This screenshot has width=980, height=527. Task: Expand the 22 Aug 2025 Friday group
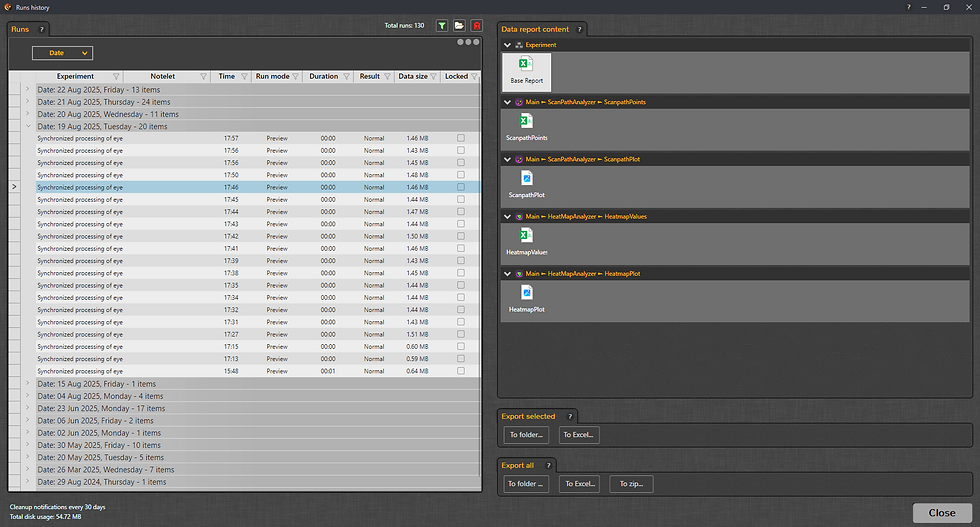coord(28,89)
